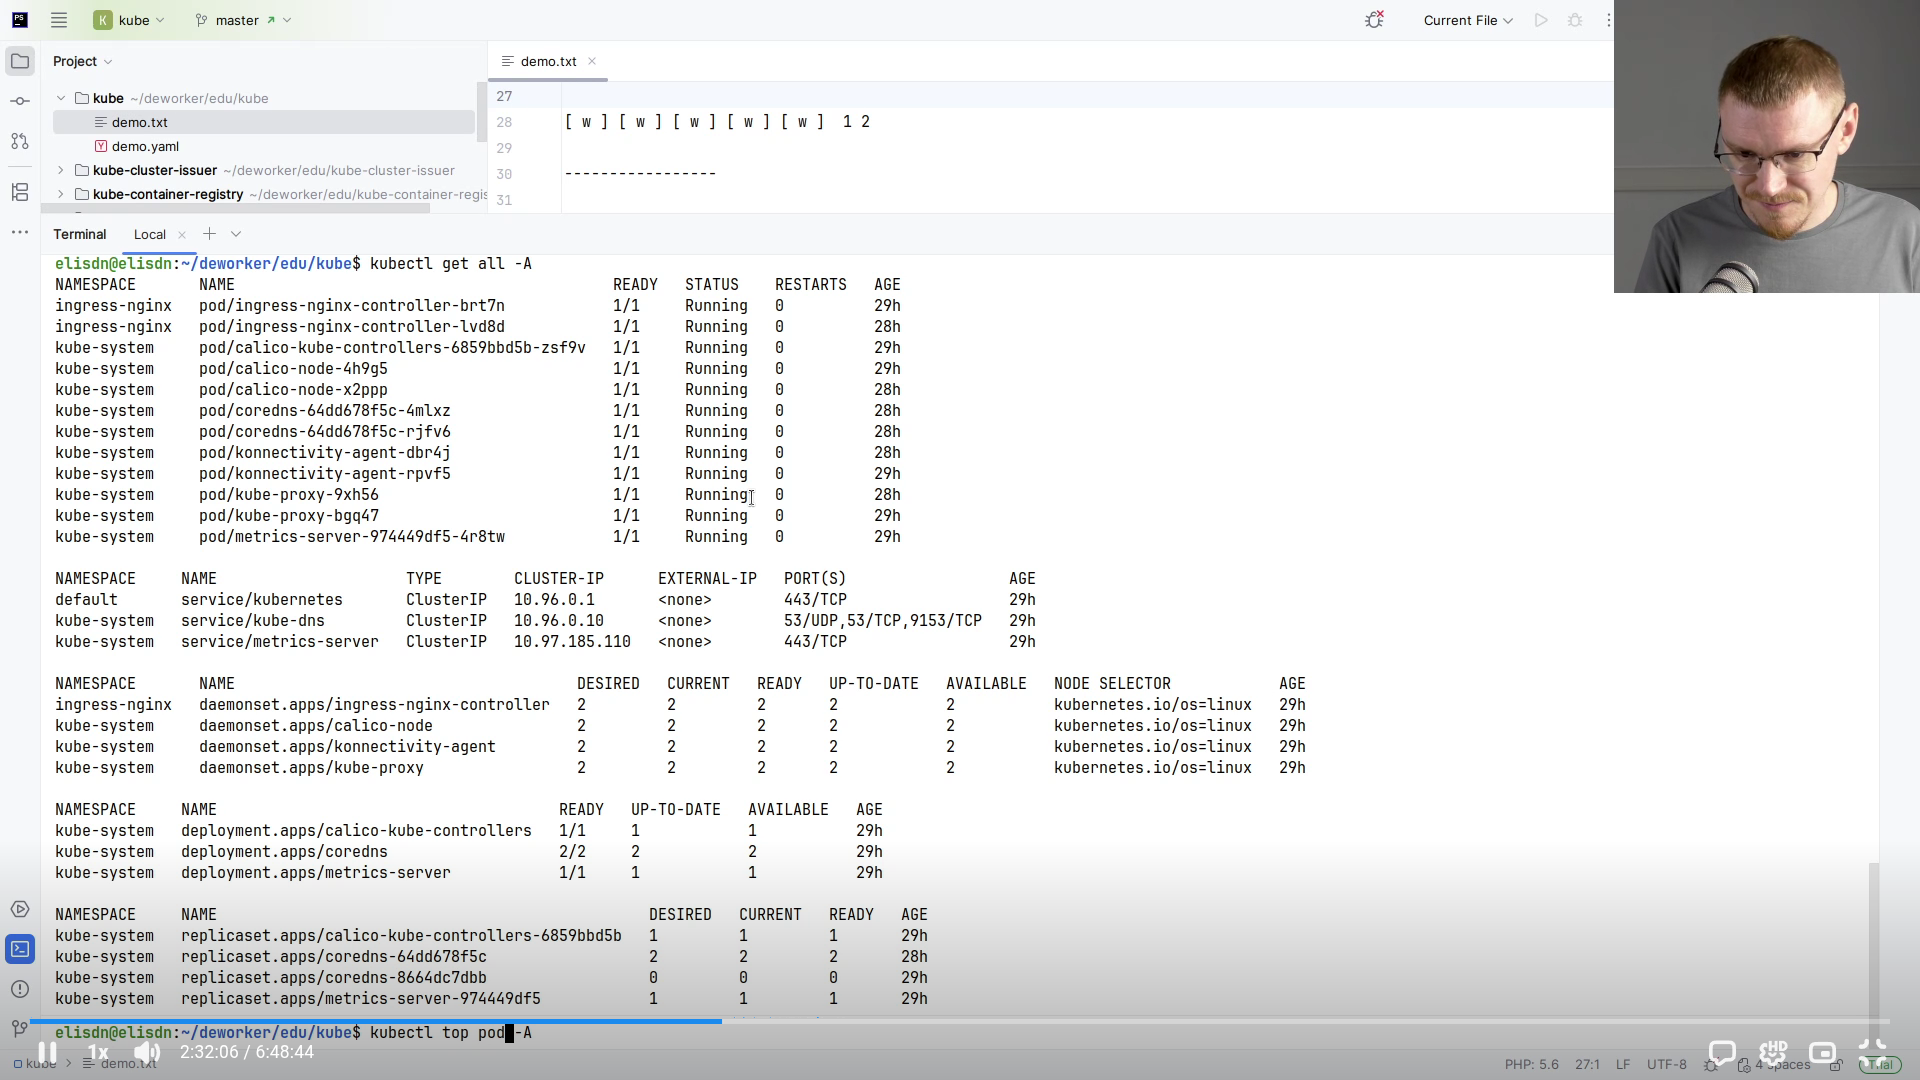Switch to the Local terminal tab
This screenshot has height=1080, width=1920.
click(x=150, y=234)
